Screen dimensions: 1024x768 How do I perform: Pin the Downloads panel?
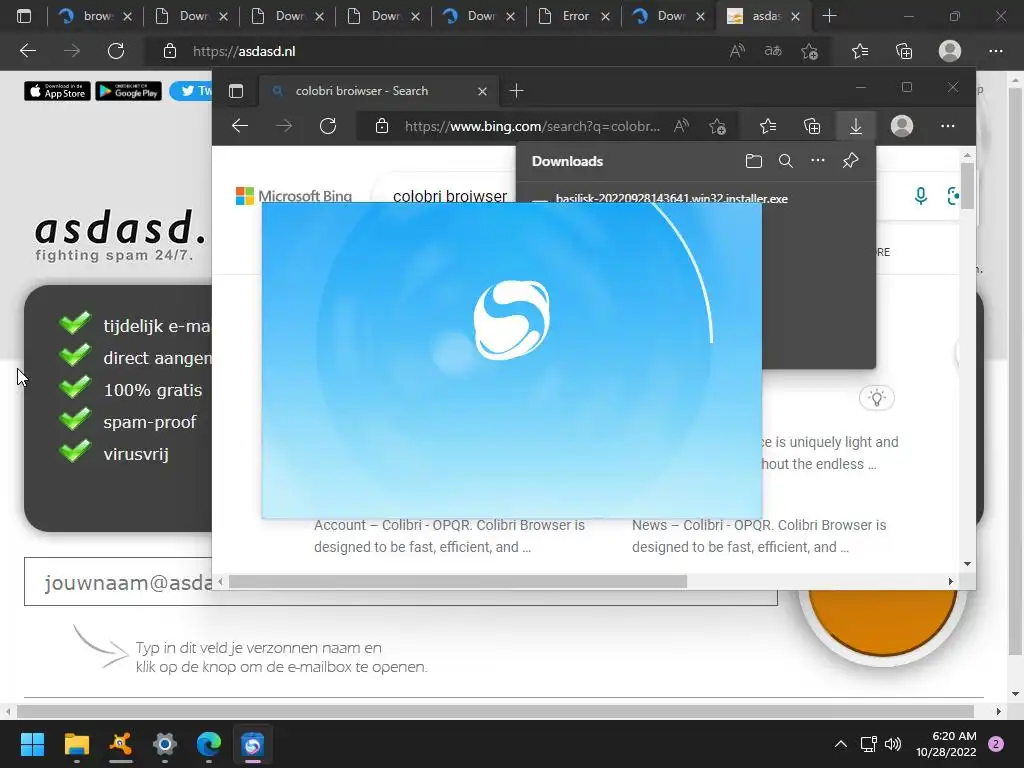(850, 161)
